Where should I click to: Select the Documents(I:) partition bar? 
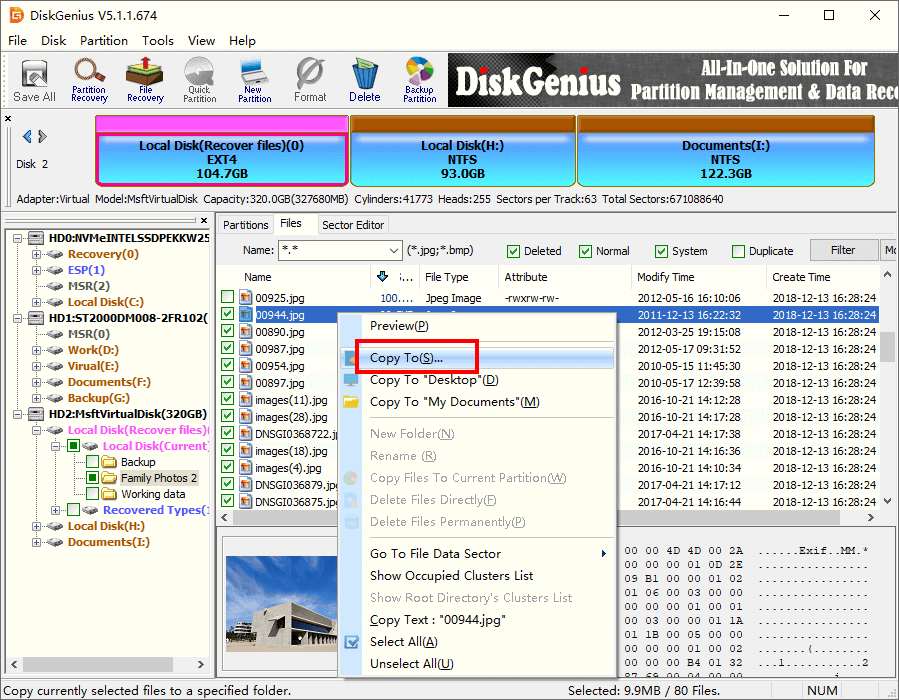tap(725, 159)
